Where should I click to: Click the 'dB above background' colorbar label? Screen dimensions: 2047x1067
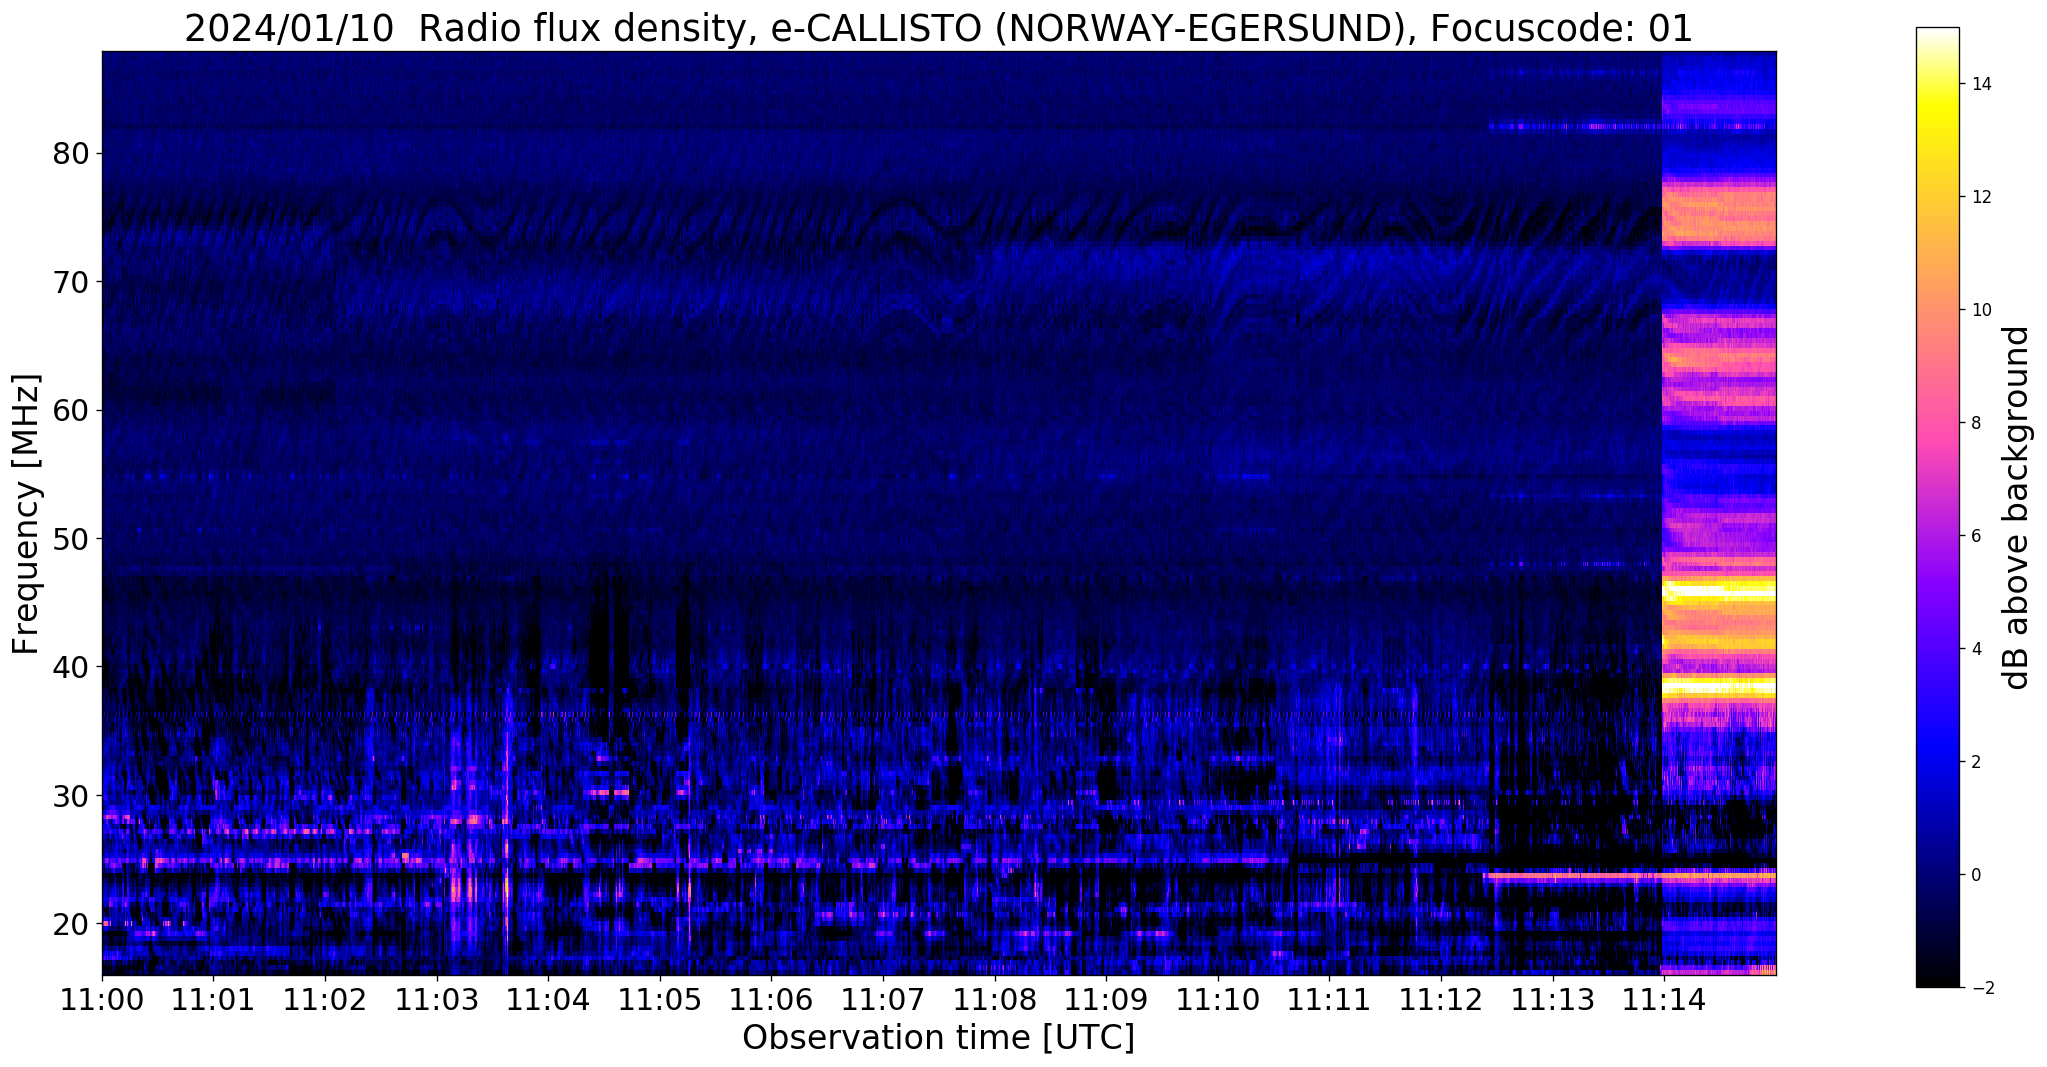[x=2017, y=508]
